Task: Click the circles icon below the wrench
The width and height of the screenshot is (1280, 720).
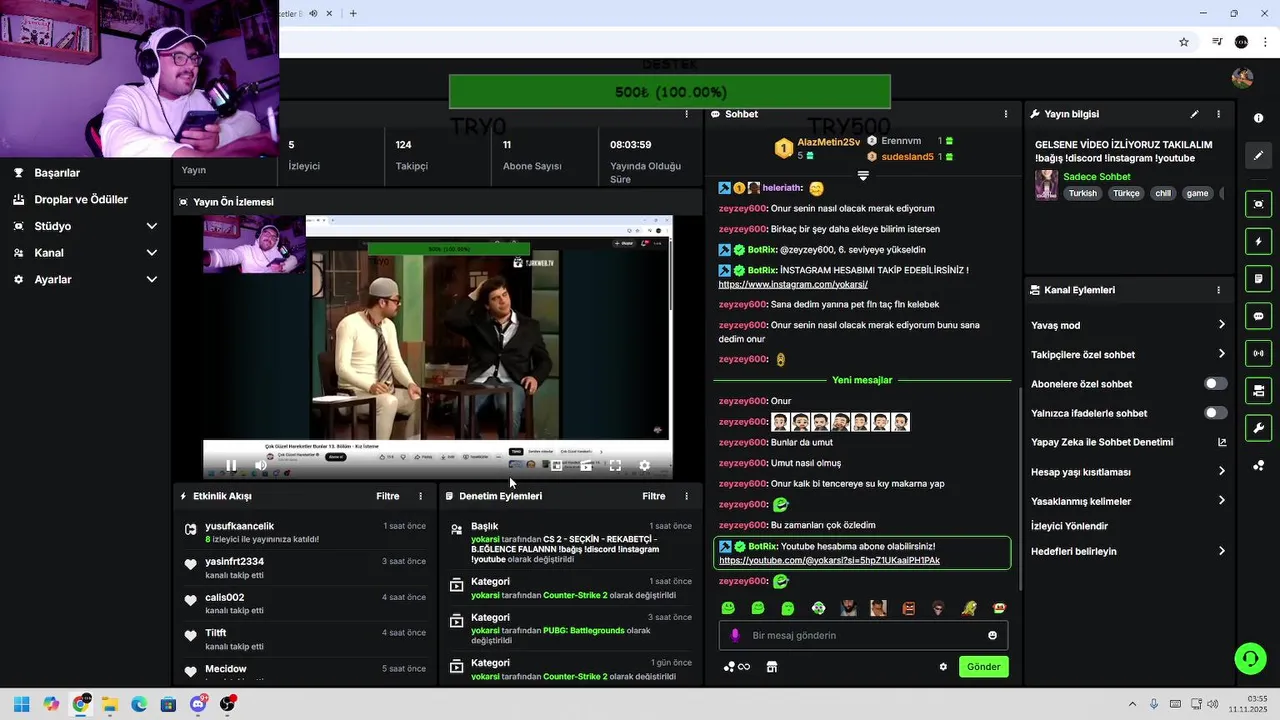Action: click(x=1258, y=465)
